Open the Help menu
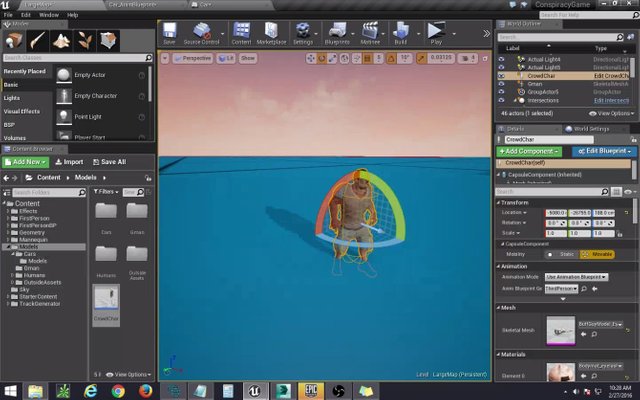The image size is (640, 400). (x=72, y=15)
